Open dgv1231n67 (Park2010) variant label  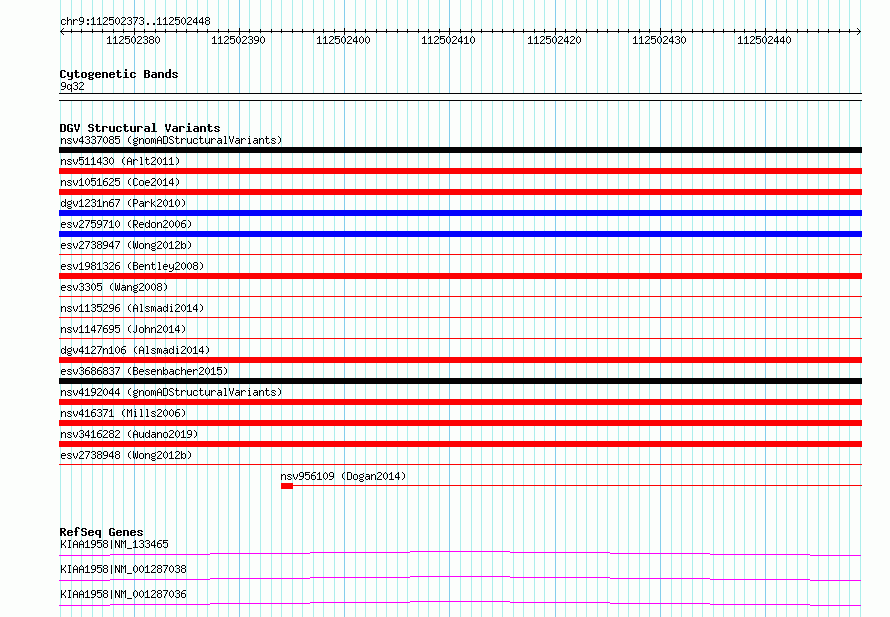pos(123,203)
